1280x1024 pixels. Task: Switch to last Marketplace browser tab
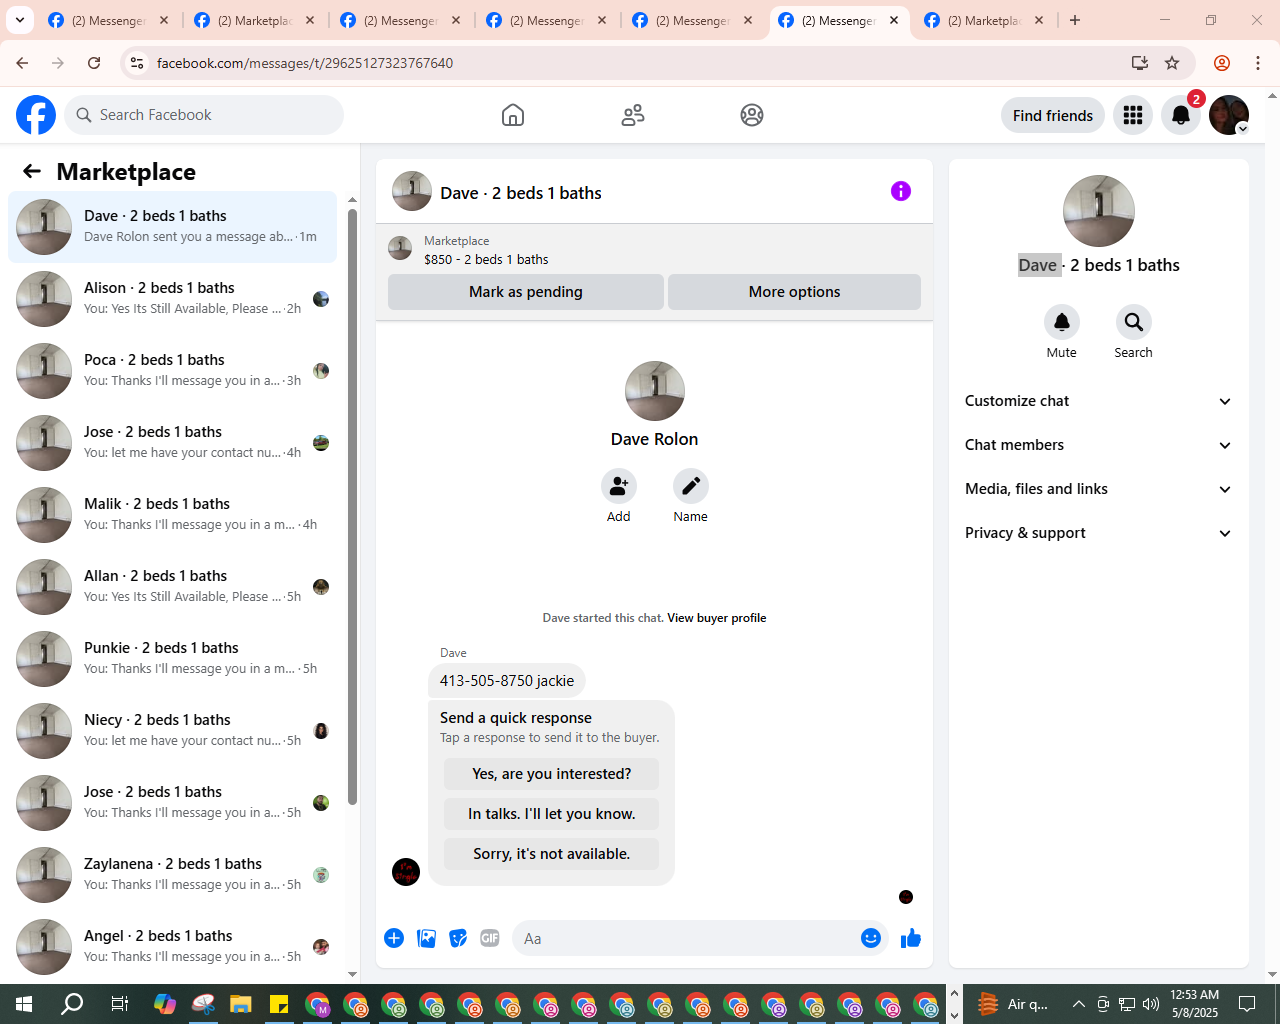pos(984,20)
